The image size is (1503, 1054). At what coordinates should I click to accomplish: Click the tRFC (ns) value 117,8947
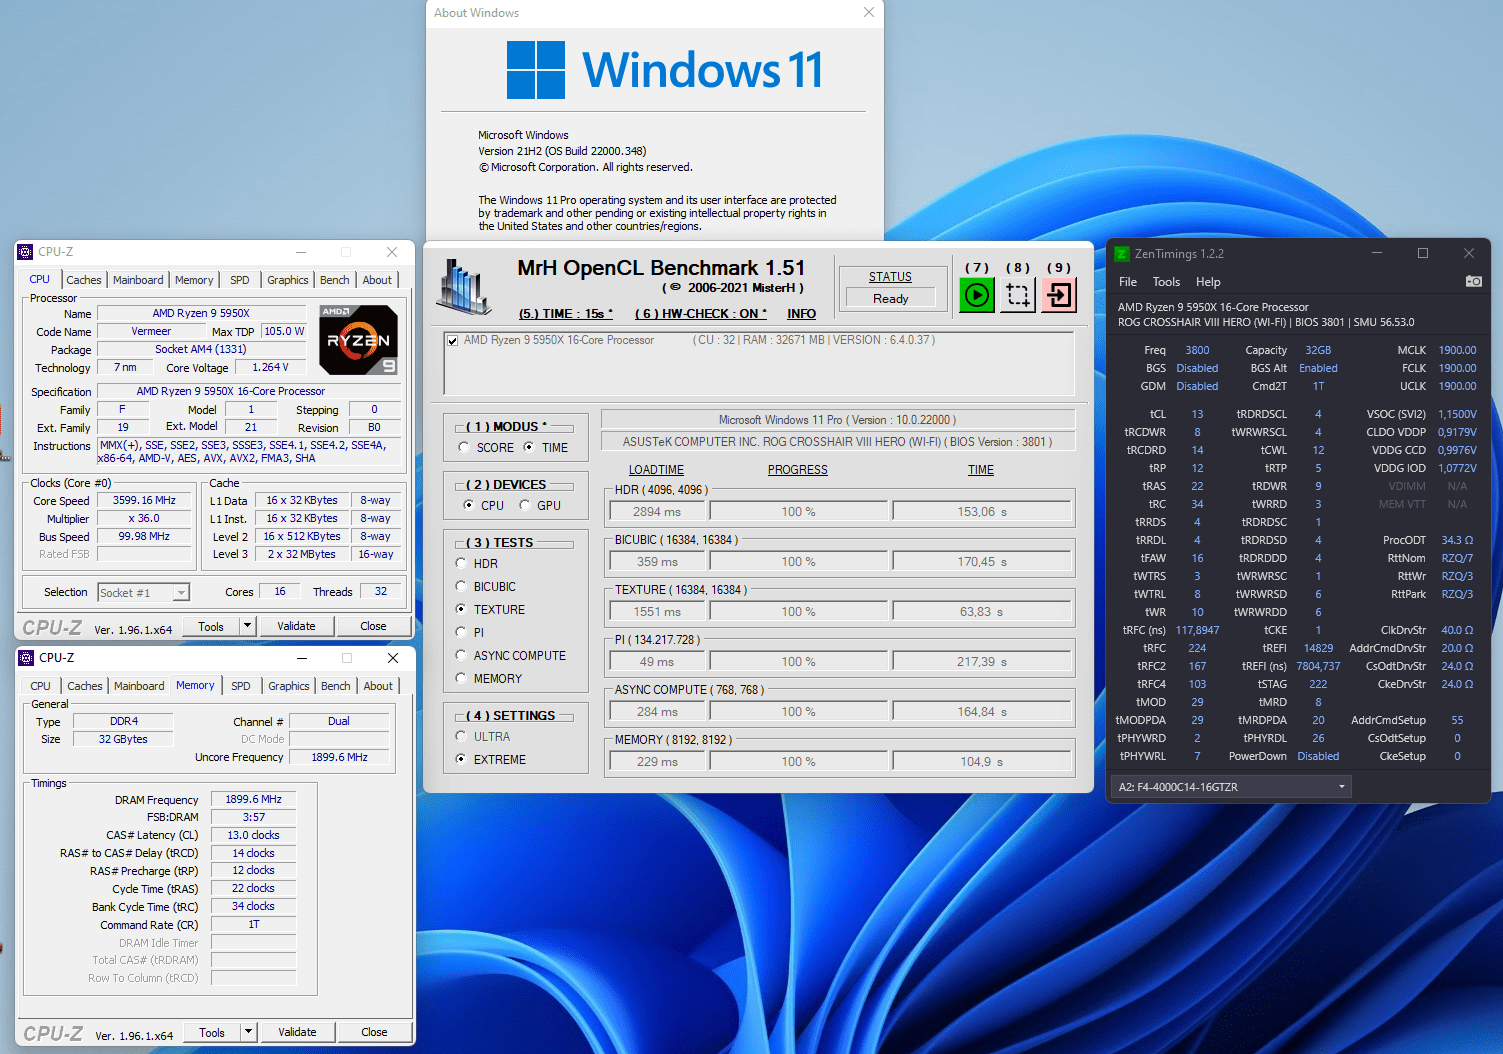point(1197,630)
